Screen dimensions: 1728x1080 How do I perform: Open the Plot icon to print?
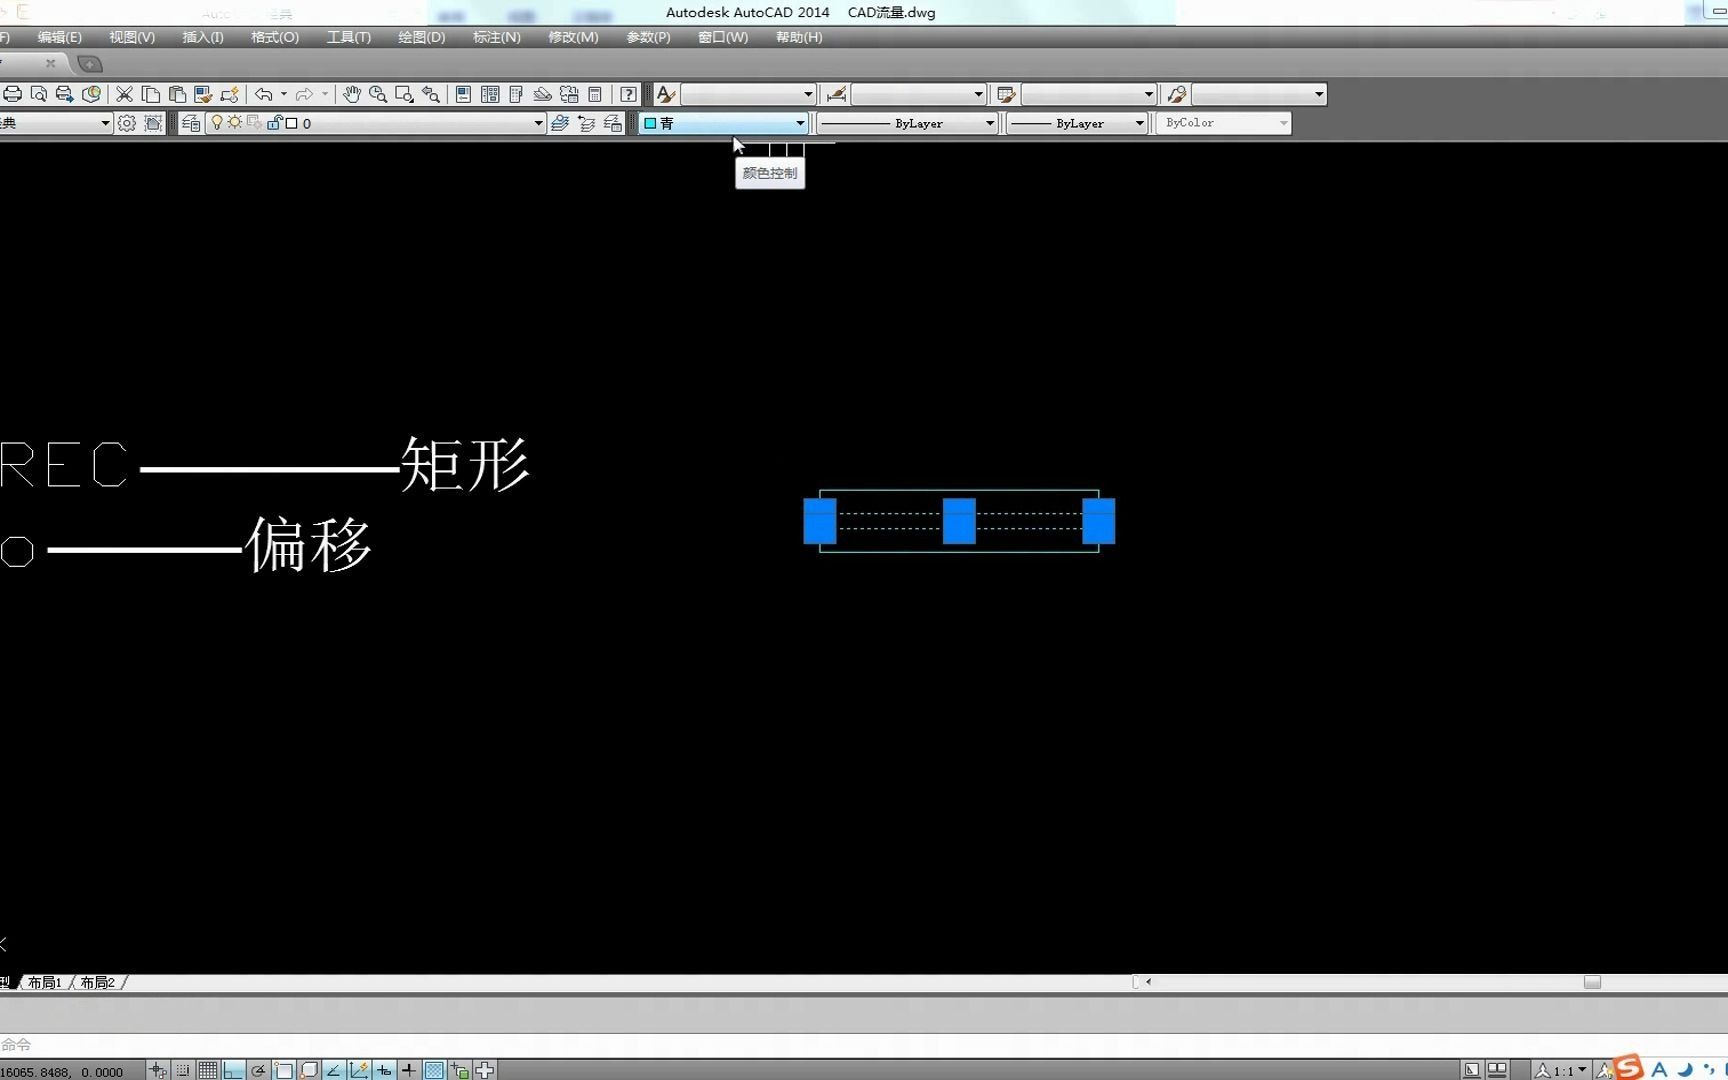pos(14,94)
